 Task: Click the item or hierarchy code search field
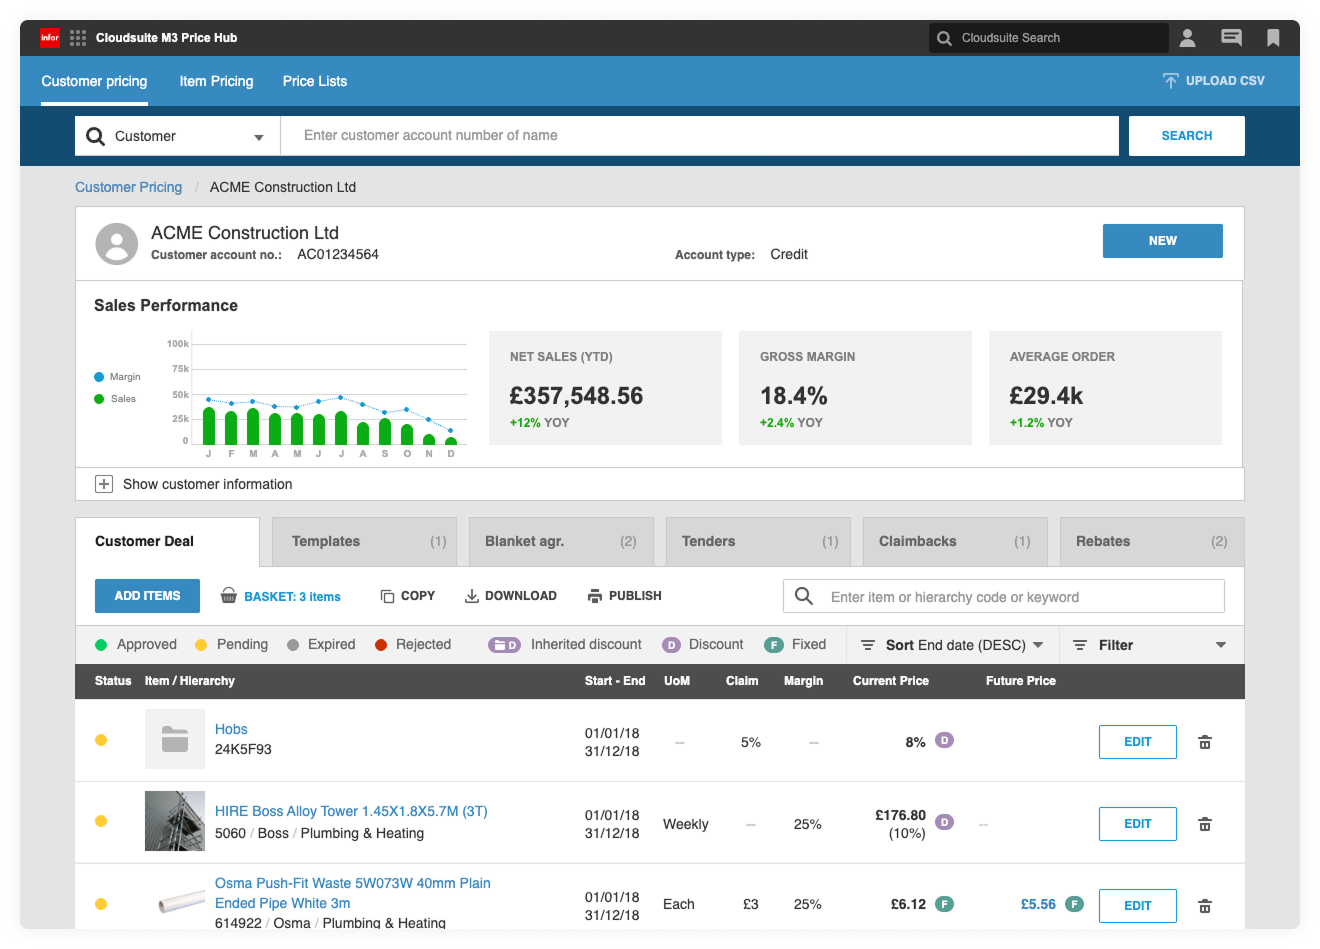click(1004, 596)
